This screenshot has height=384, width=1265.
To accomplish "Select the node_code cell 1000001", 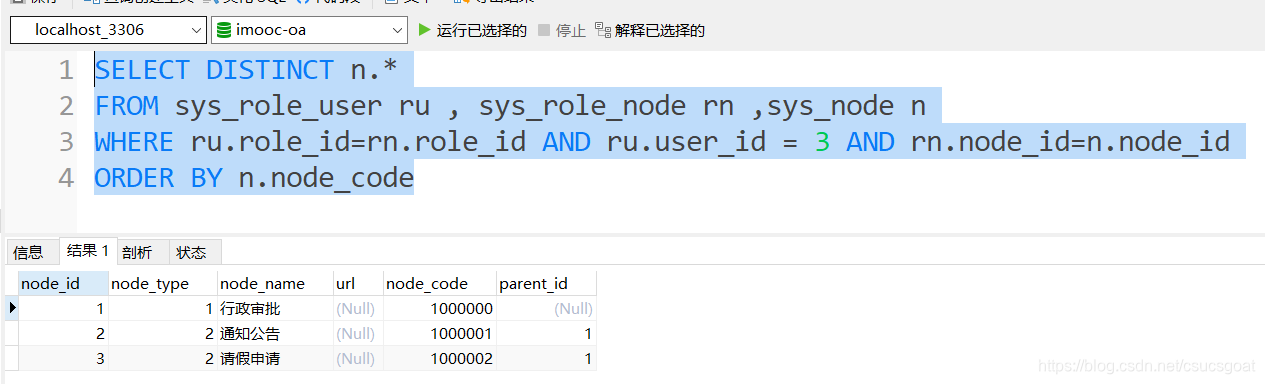I will pyautogui.click(x=439, y=333).
